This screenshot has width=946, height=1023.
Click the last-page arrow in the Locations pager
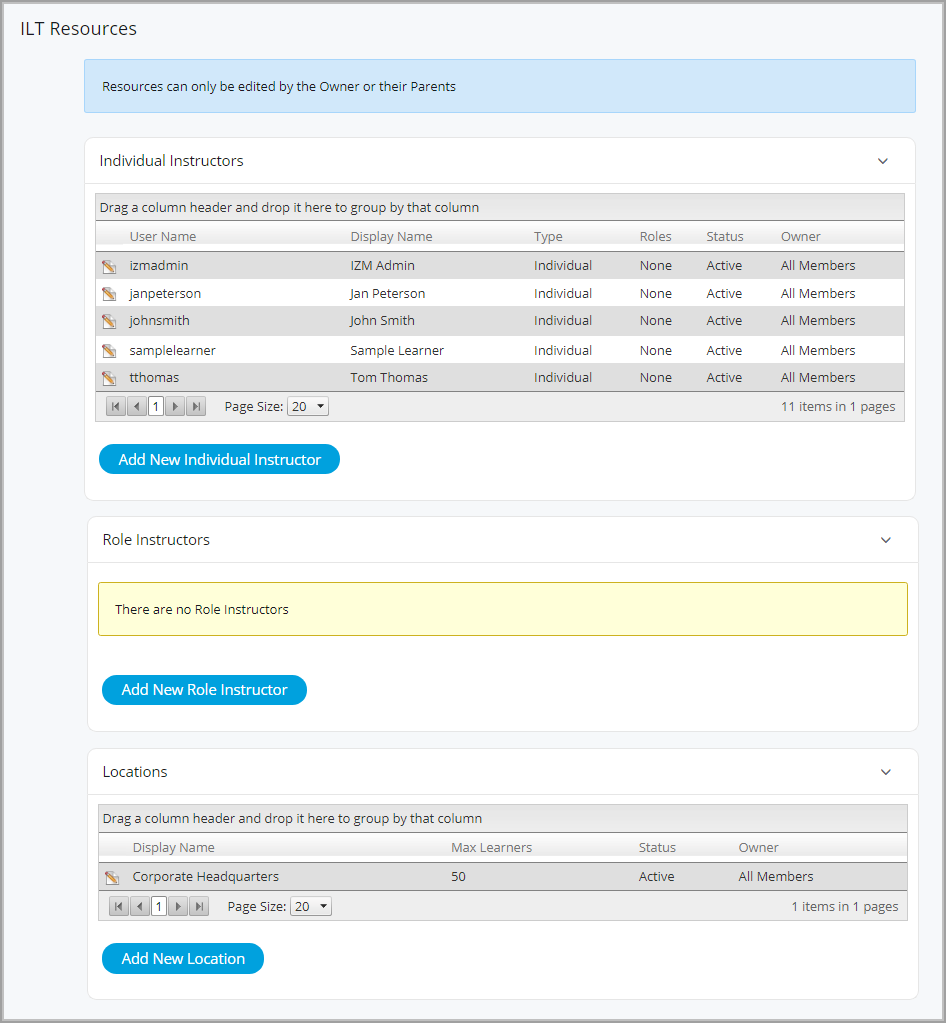pos(198,906)
